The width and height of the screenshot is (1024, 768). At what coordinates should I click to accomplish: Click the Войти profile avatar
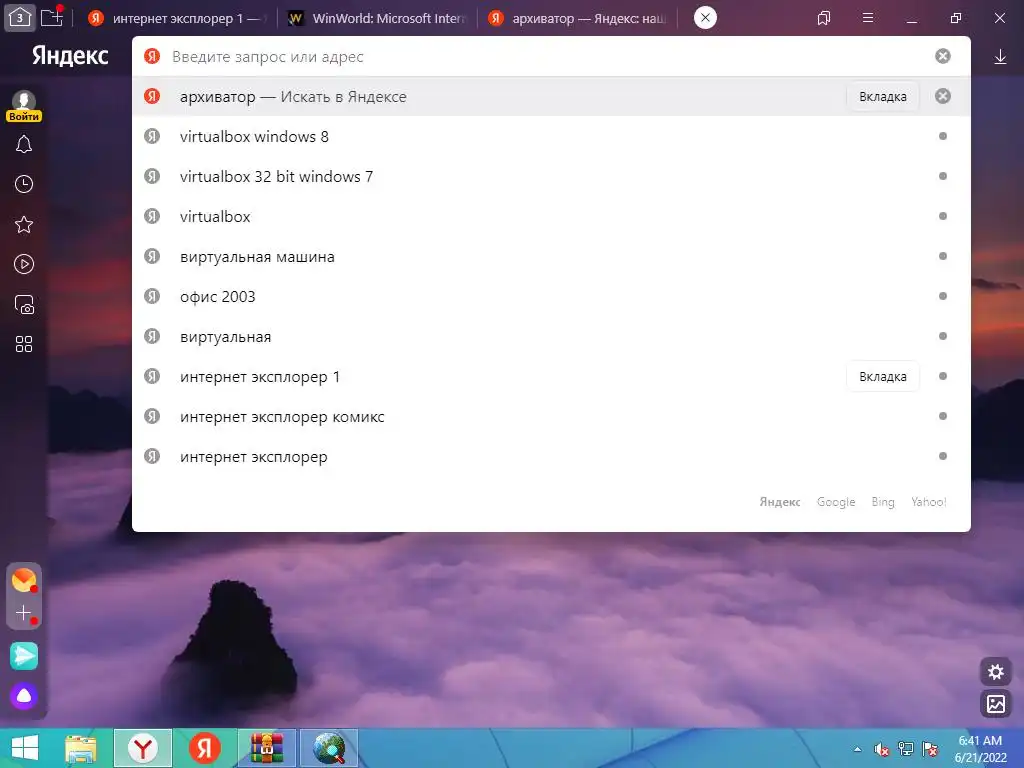coord(24,106)
